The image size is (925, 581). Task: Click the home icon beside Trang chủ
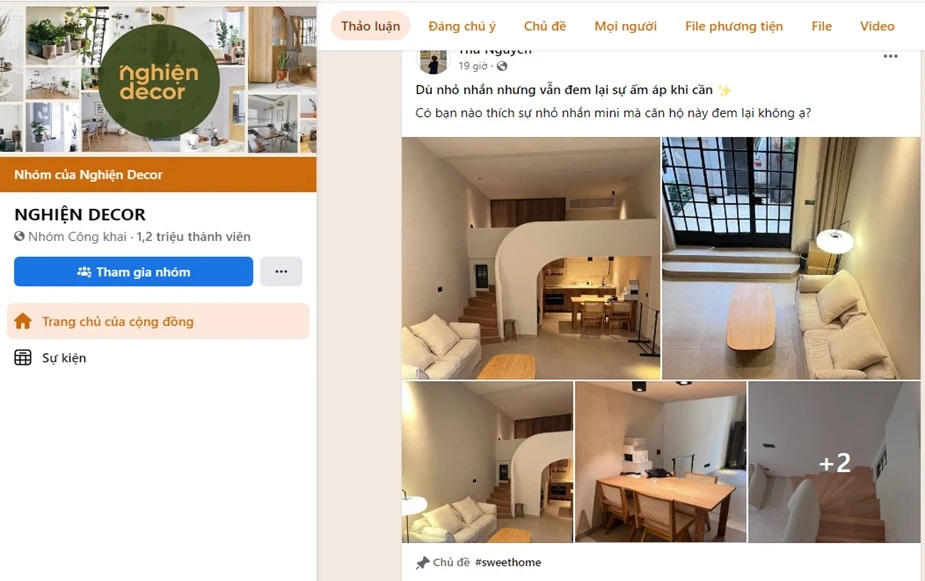pos(23,321)
